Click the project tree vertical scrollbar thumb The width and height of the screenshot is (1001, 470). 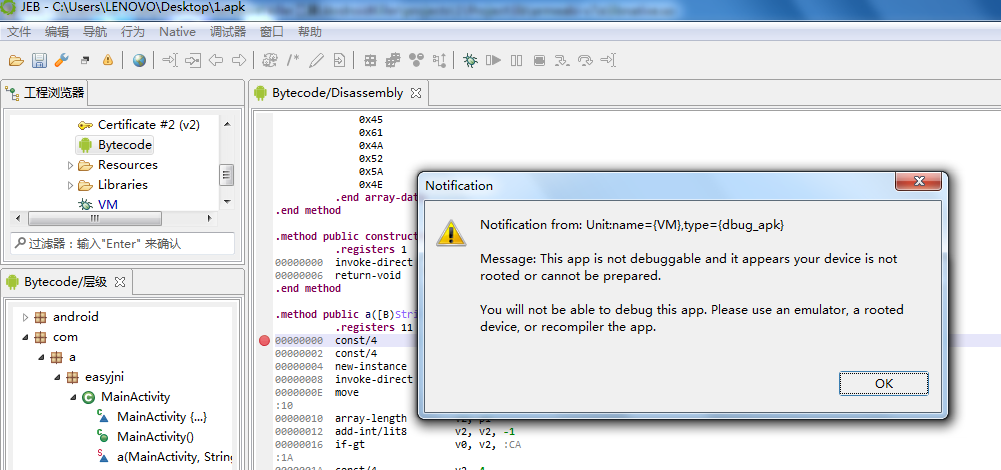[227, 174]
